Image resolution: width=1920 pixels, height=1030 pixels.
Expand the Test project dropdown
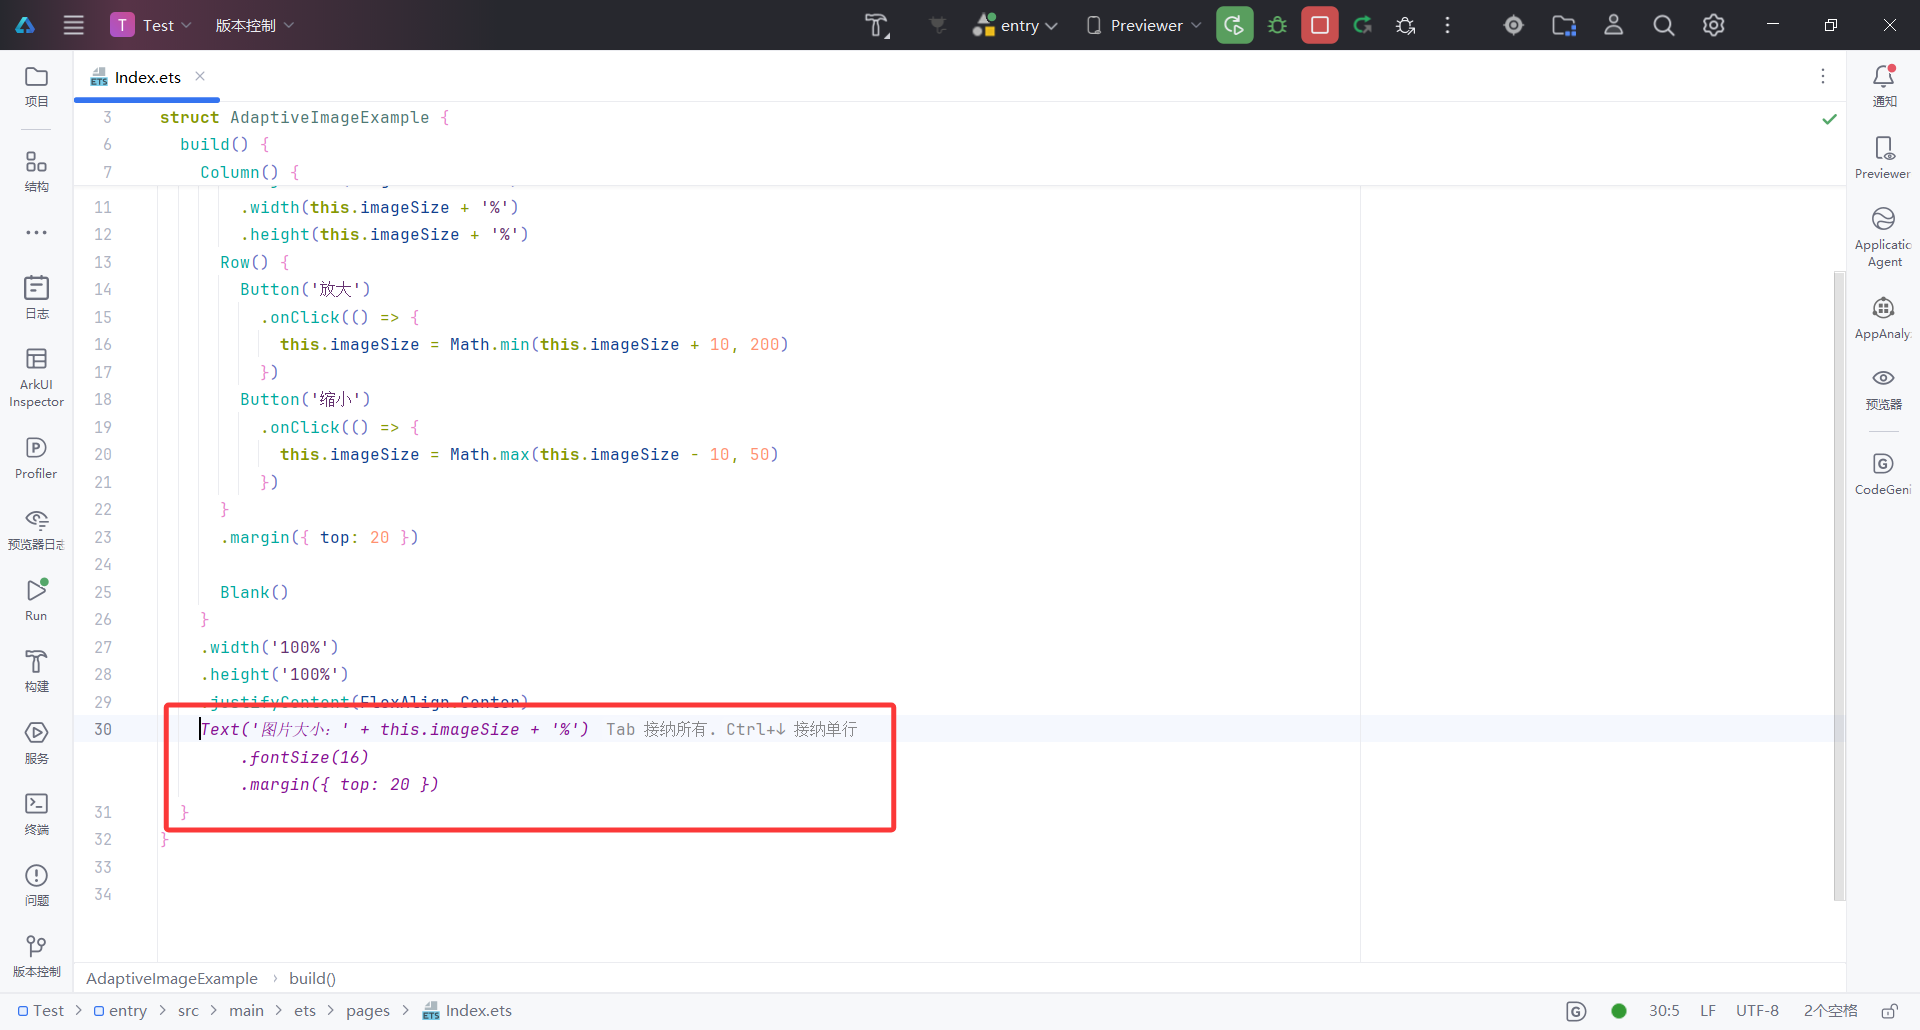pos(152,25)
